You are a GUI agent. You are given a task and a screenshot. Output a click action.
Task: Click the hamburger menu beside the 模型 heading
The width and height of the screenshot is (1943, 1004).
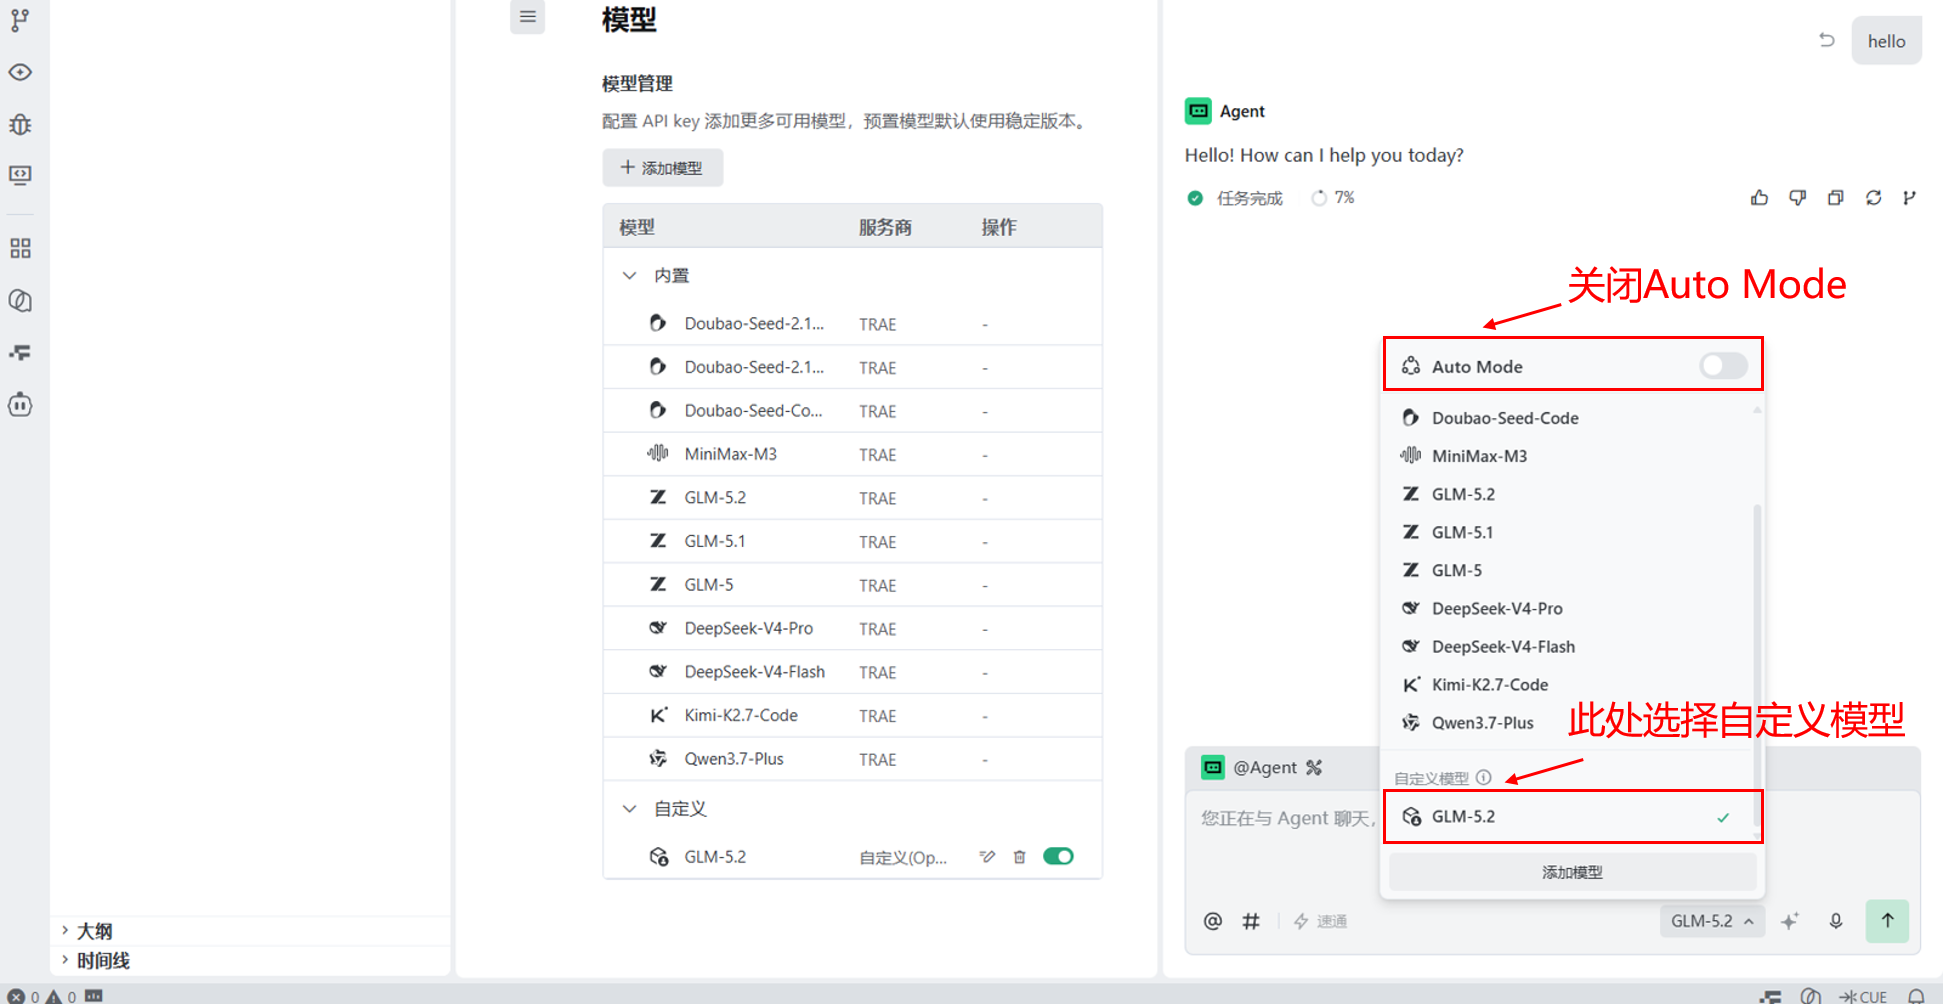pos(528,16)
